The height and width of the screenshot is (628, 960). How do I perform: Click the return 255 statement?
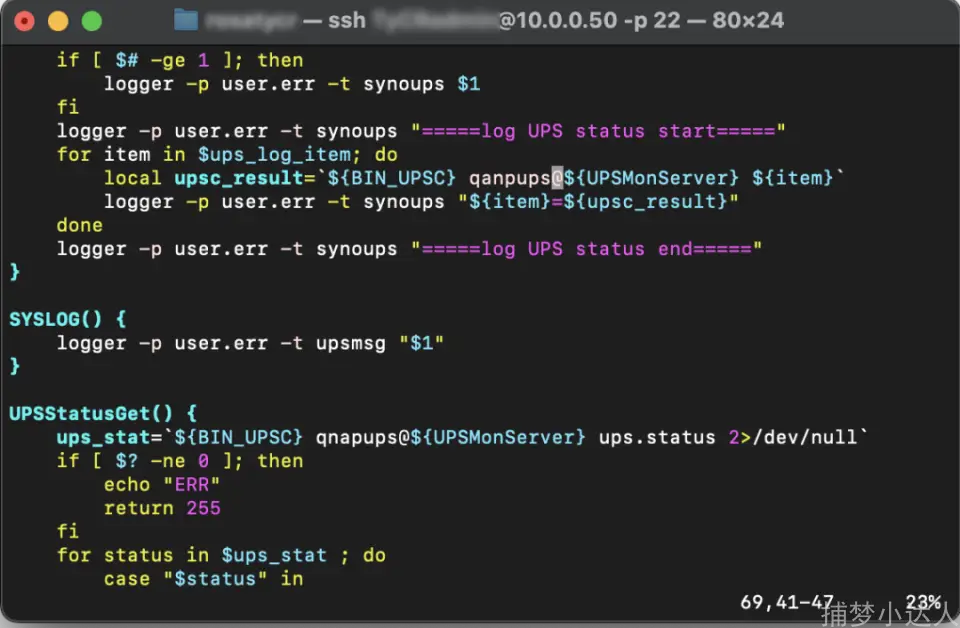162,508
